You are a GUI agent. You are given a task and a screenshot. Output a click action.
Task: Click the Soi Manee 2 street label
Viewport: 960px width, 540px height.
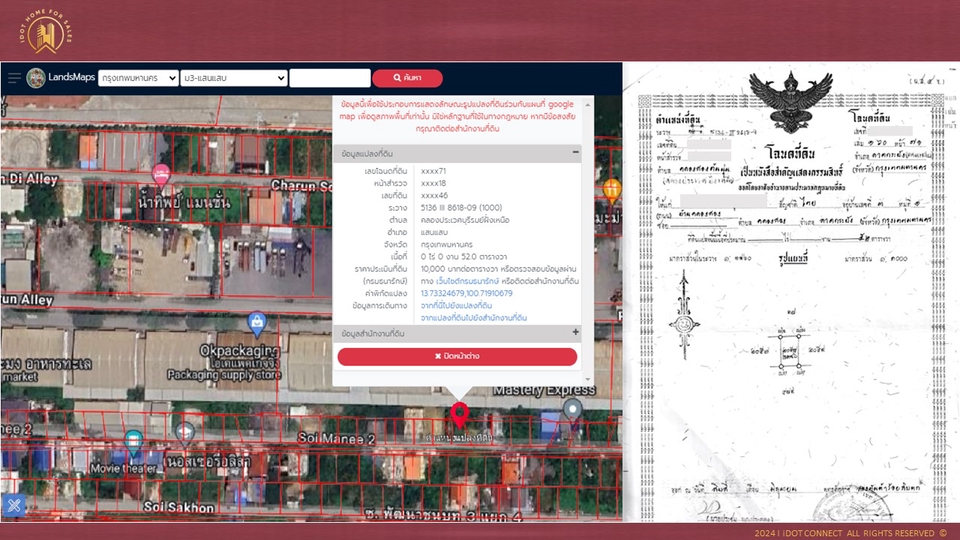pyautogui.click(x=336, y=438)
